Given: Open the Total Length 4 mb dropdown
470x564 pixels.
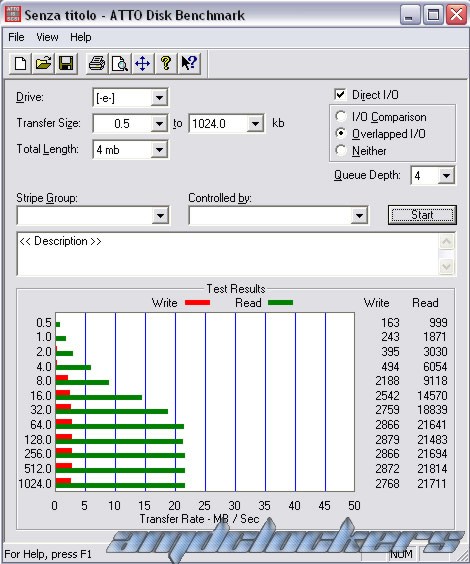Looking at the screenshot, I should 159,150.
